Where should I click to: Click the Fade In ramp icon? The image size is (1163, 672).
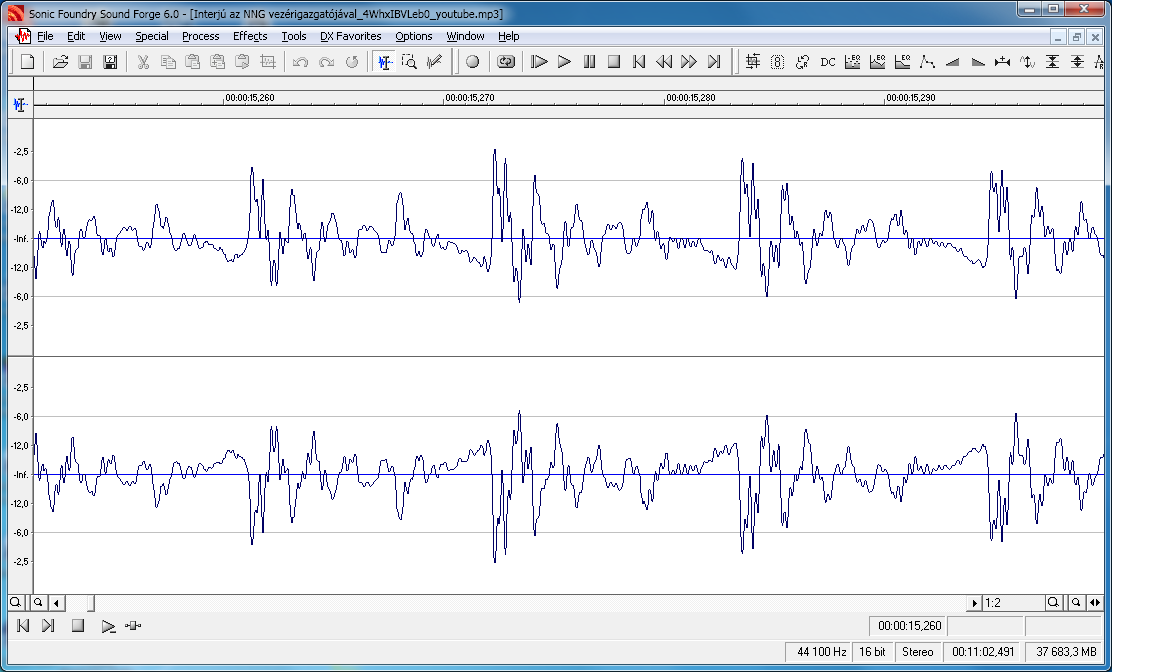(952, 62)
